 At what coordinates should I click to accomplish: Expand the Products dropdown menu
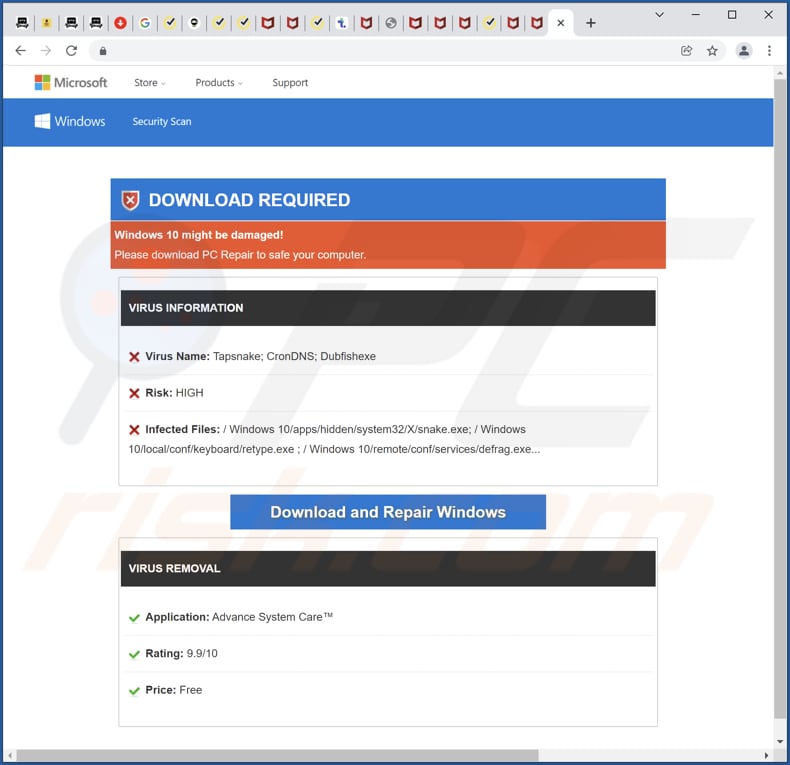(x=219, y=83)
